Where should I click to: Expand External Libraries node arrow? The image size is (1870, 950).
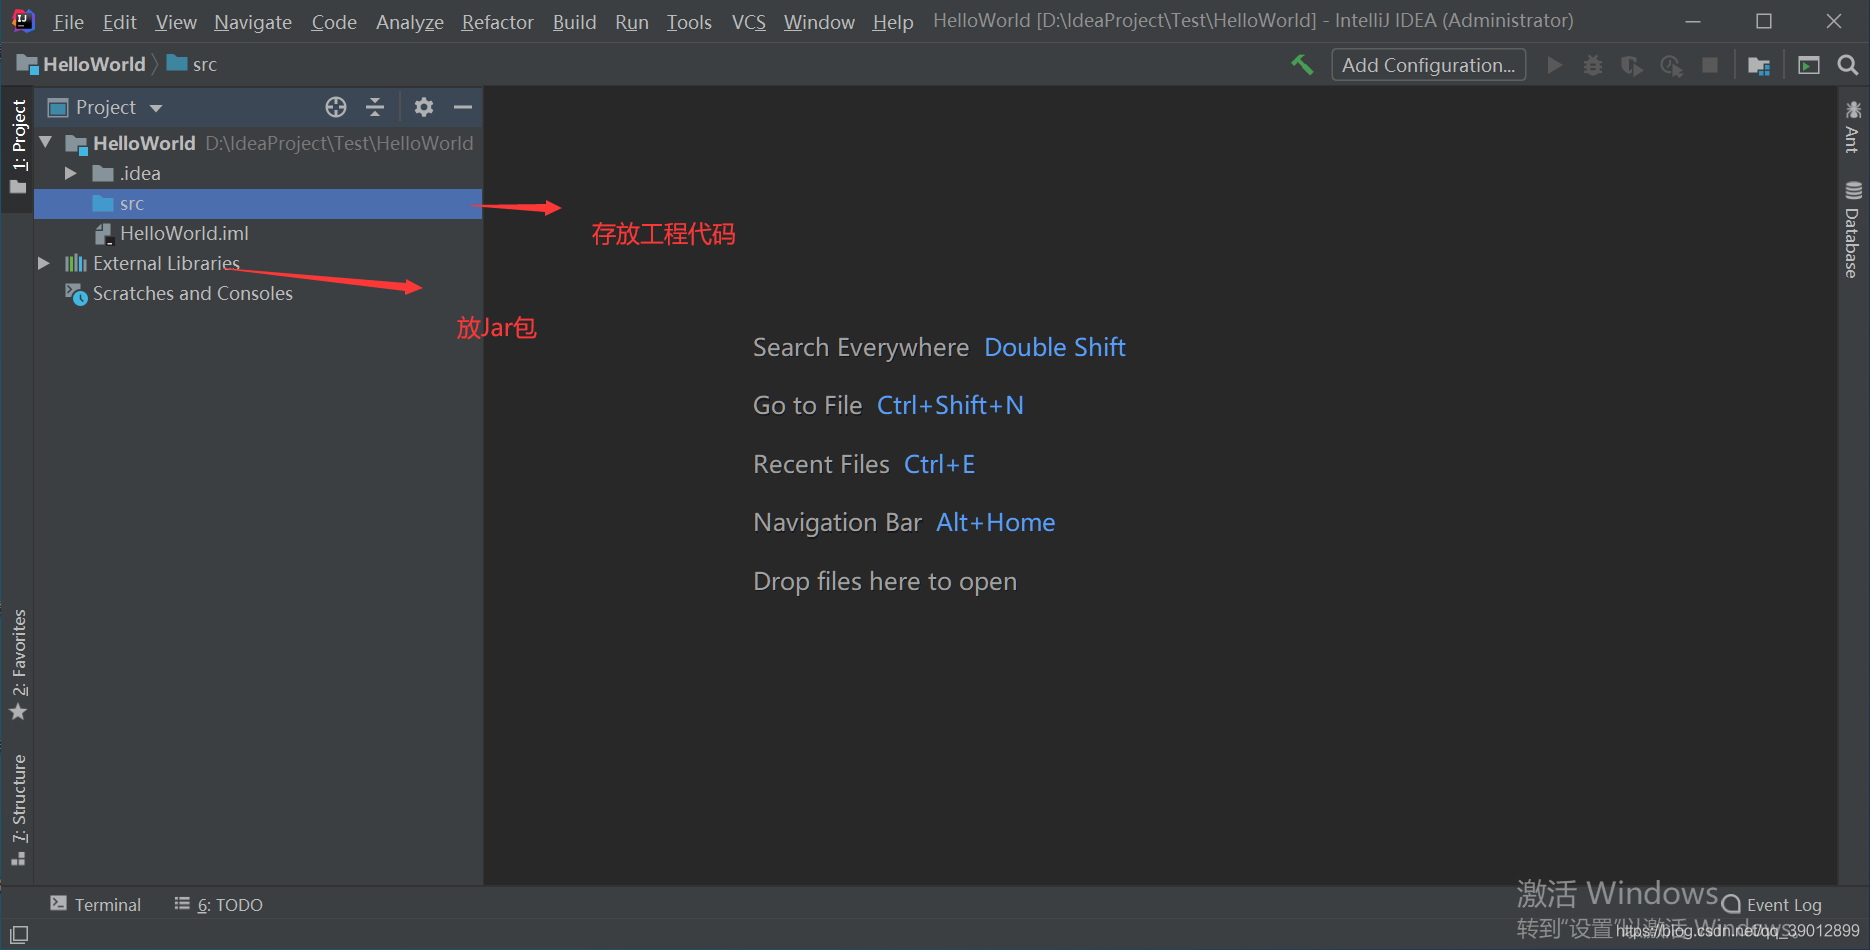click(x=43, y=263)
